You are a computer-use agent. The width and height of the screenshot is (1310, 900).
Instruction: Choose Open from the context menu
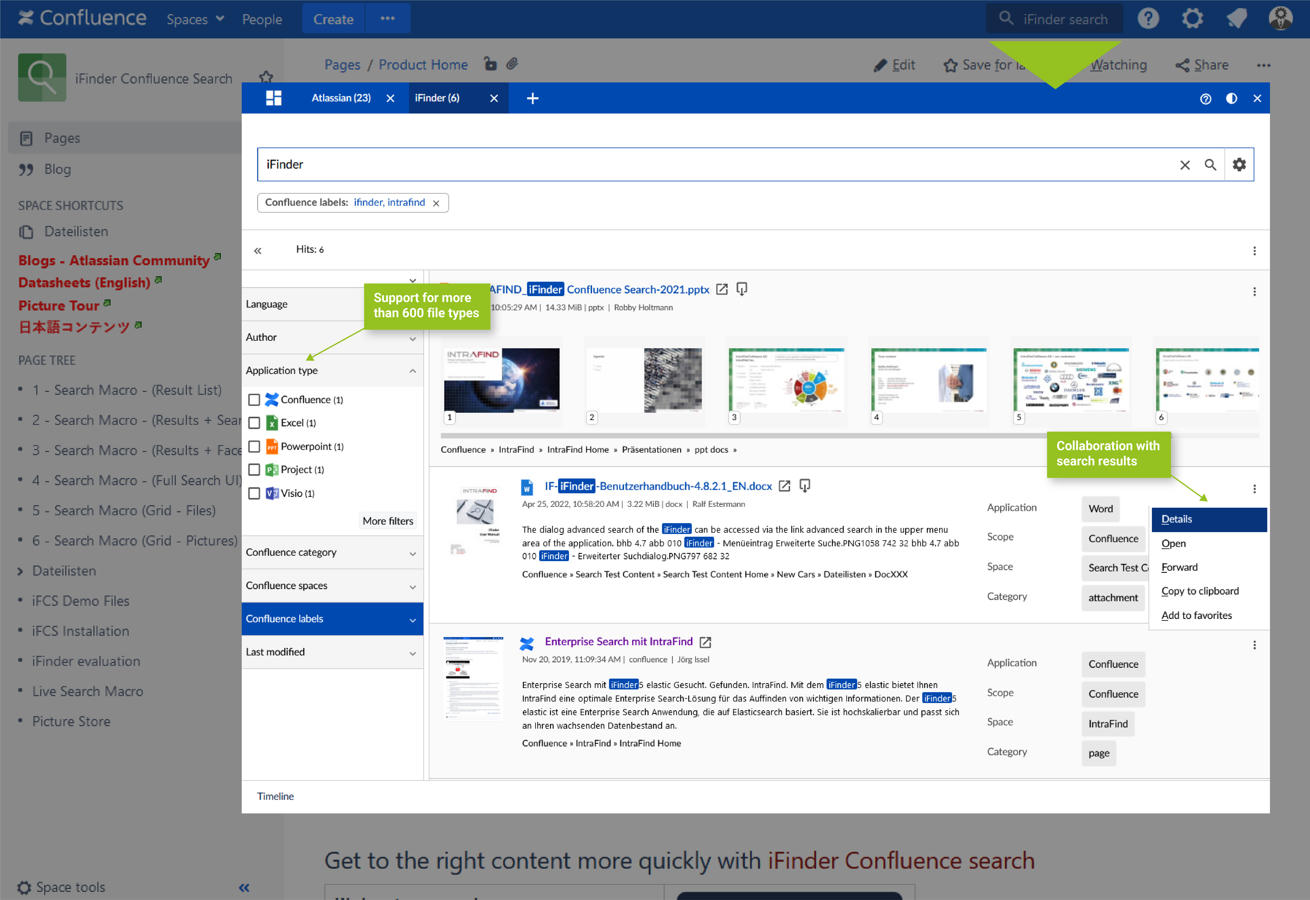point(1209,544)
